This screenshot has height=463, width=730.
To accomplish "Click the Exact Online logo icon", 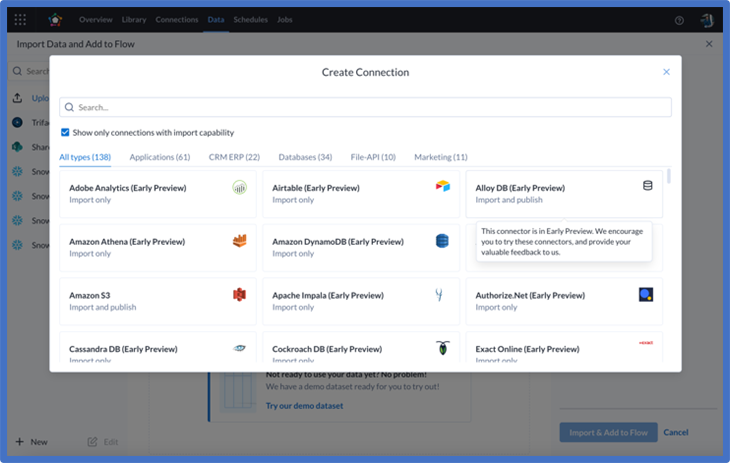I will [x=646, y=343].
